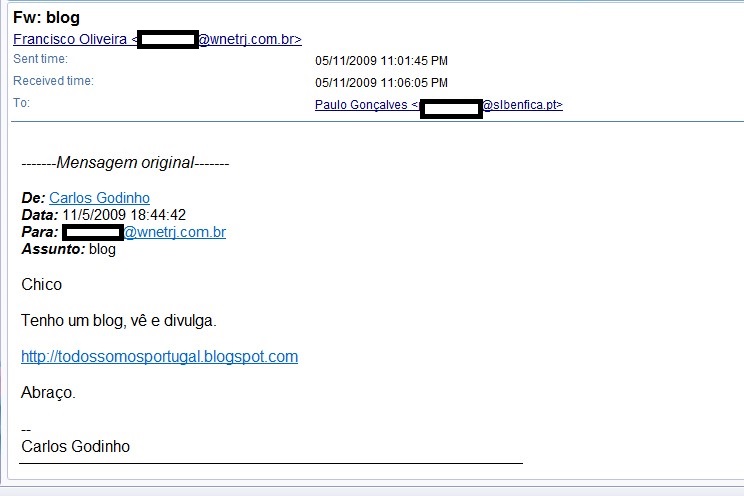The image size is (744, 496).
Task: Click the "To:" field label
Action: pos(22,103)
